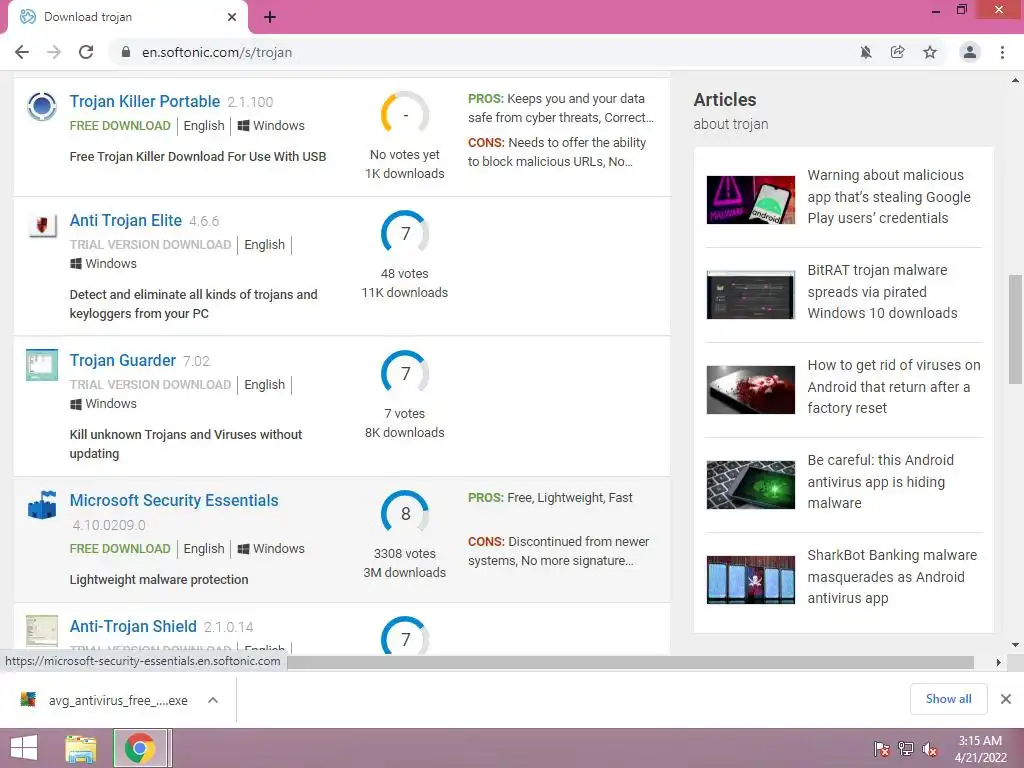Click the scroll right arrow
This screenshot has width=1024, height=768.
pyautogui.click(x=998, y=662)
